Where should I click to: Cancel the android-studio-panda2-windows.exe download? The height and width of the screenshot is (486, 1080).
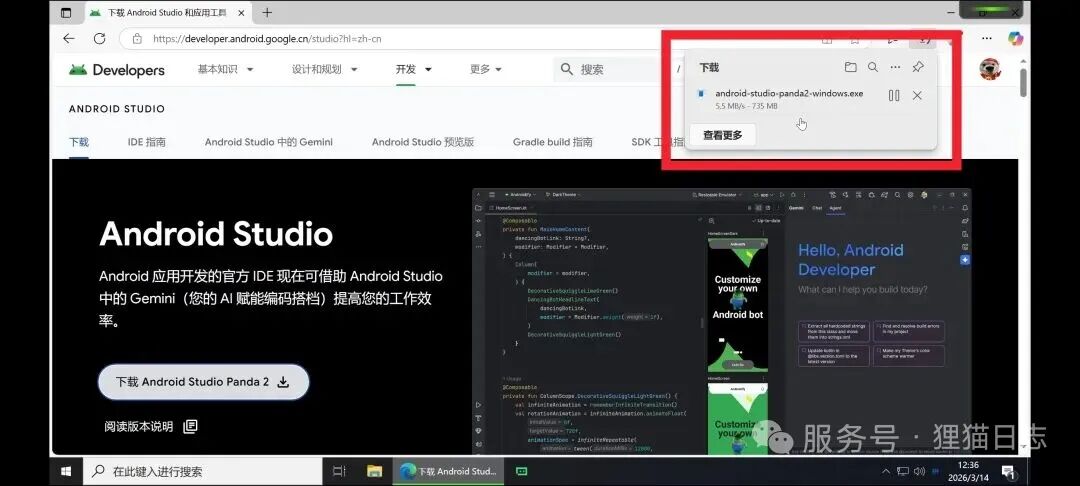pyautogui.click(x=917, y=96)
